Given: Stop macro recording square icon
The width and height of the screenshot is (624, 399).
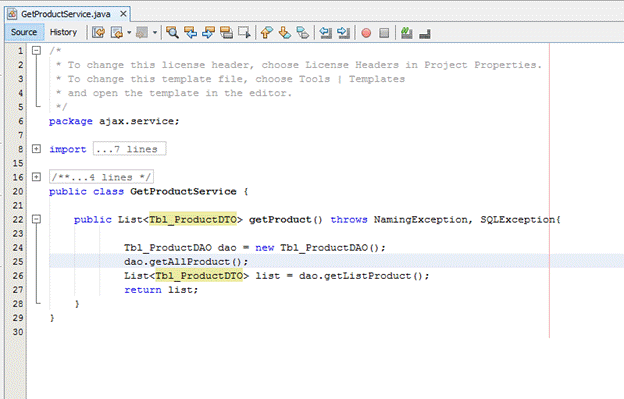Looking at the screenshot, I should pyautogui.click(x=384, y=33).
